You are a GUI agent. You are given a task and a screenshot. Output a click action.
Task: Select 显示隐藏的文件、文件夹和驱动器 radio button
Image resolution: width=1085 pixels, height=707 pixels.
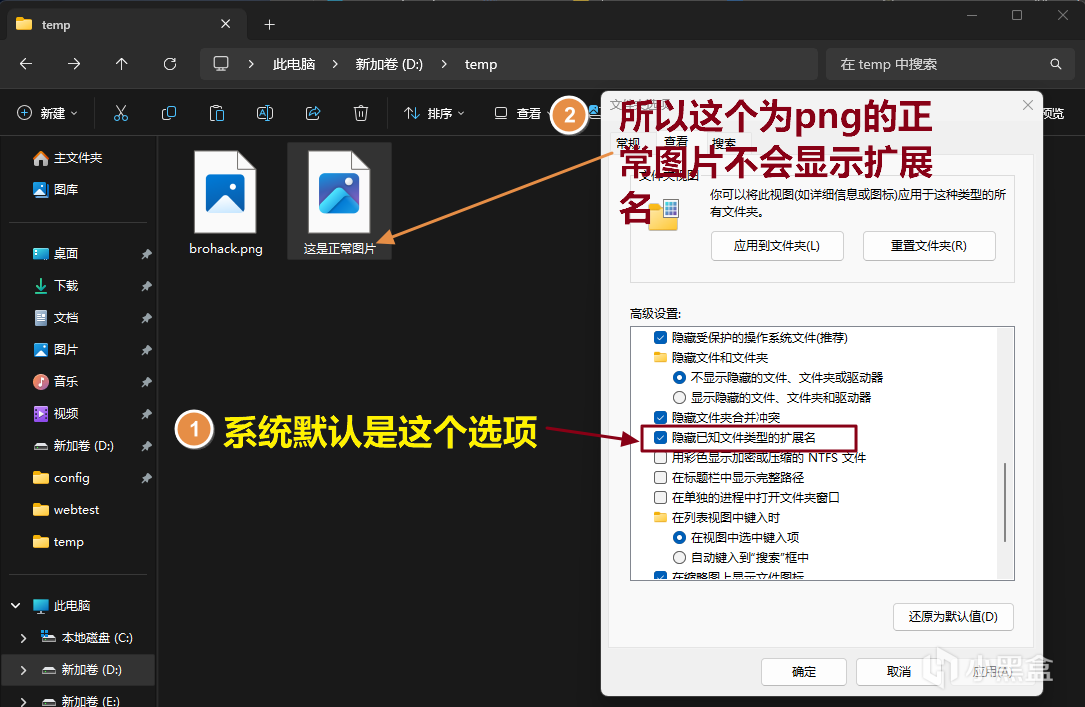[680, 397]
